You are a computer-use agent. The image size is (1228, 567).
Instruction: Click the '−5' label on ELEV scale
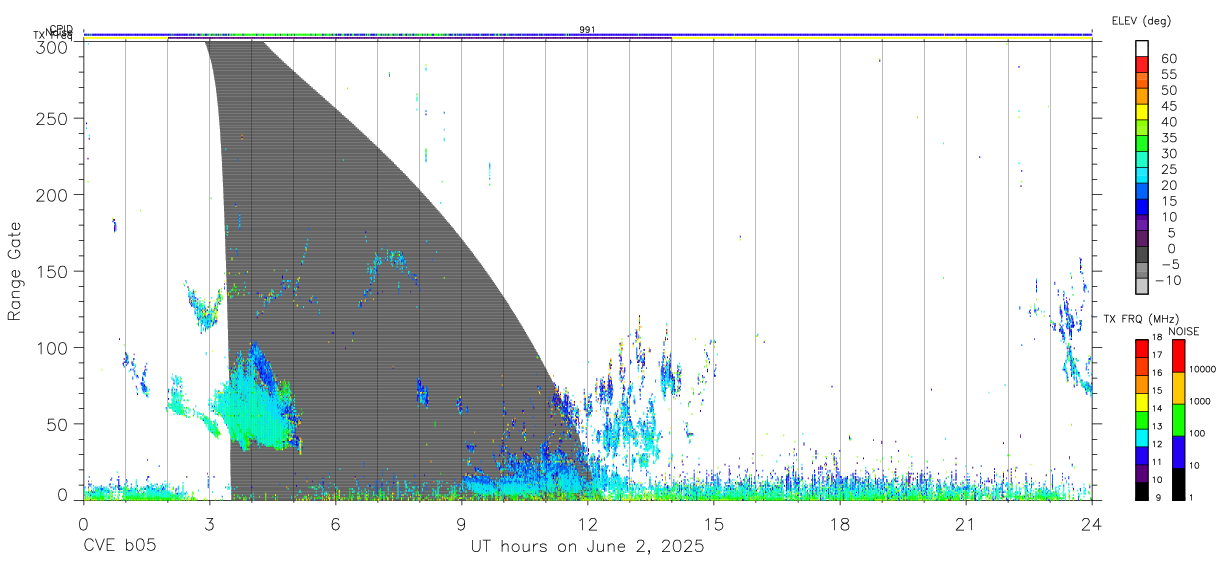tap(1169, 264)
